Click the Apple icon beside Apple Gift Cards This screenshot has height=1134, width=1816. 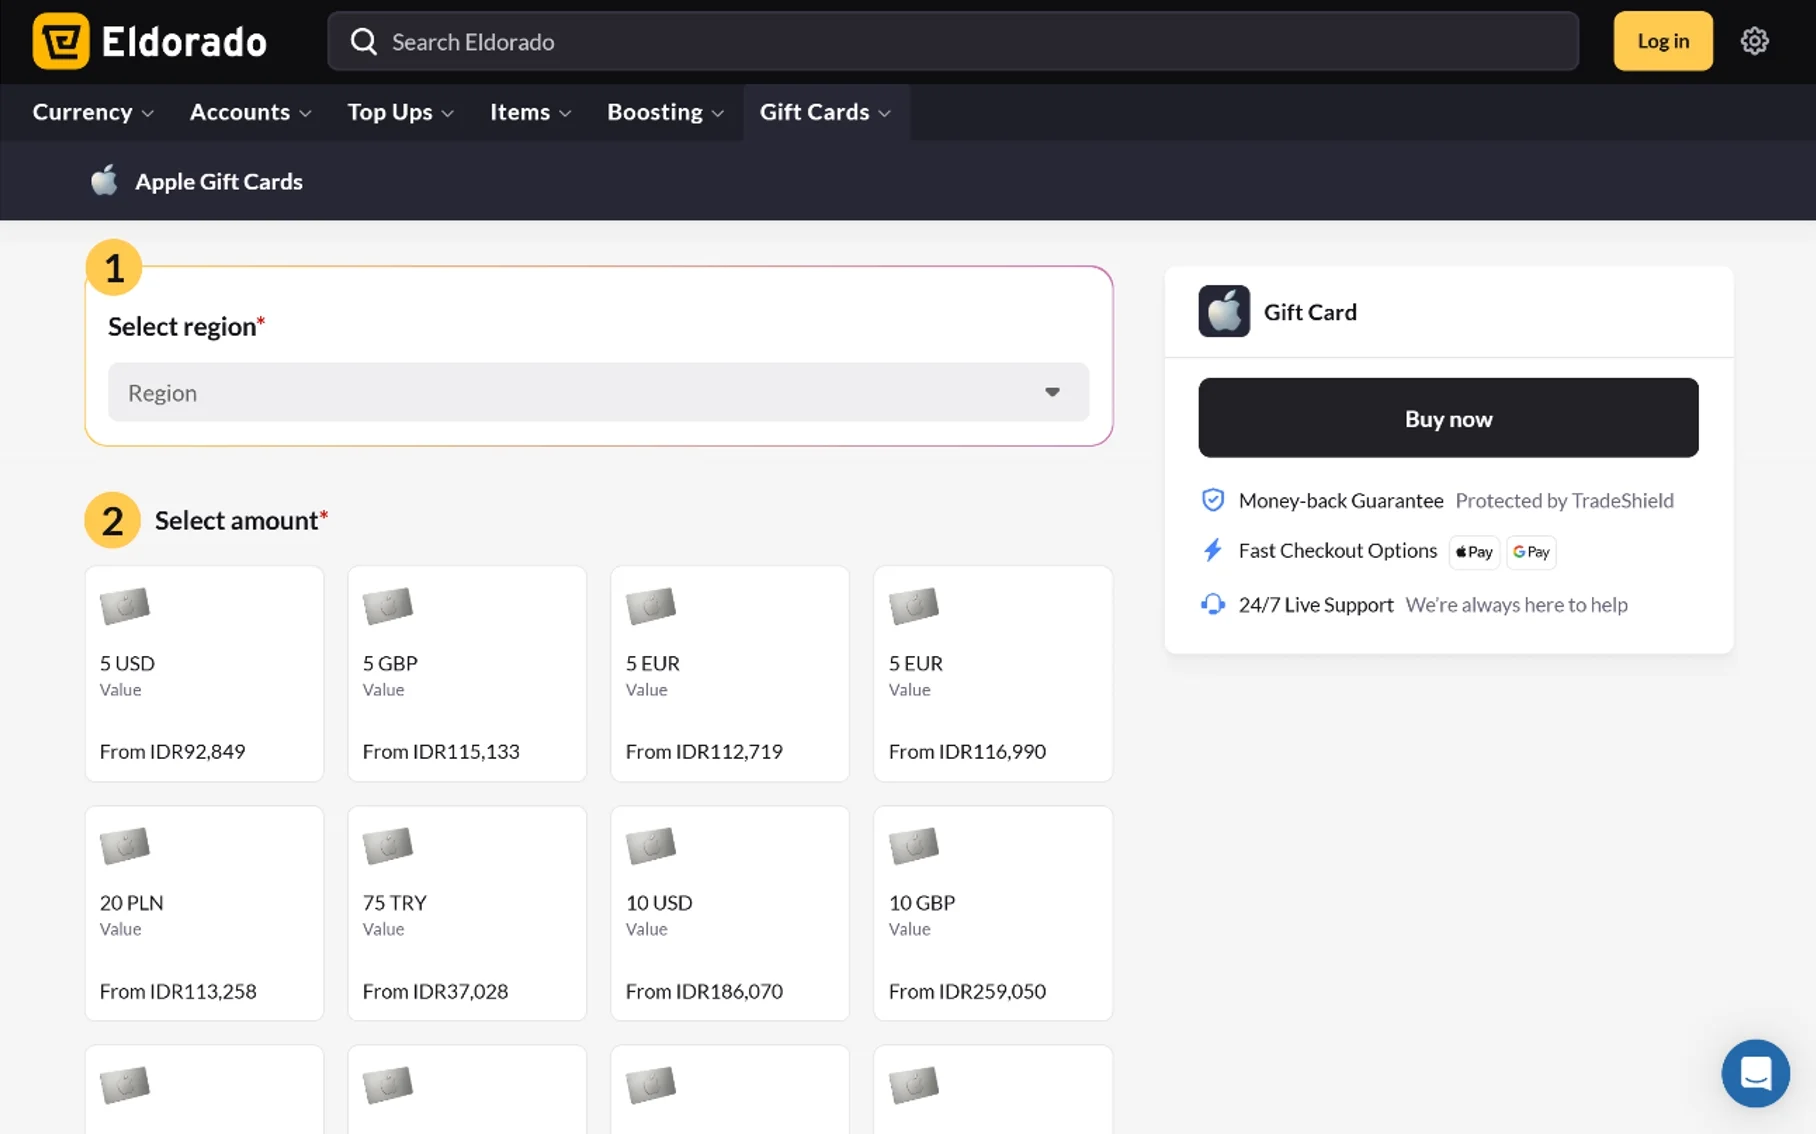(104, 180)
